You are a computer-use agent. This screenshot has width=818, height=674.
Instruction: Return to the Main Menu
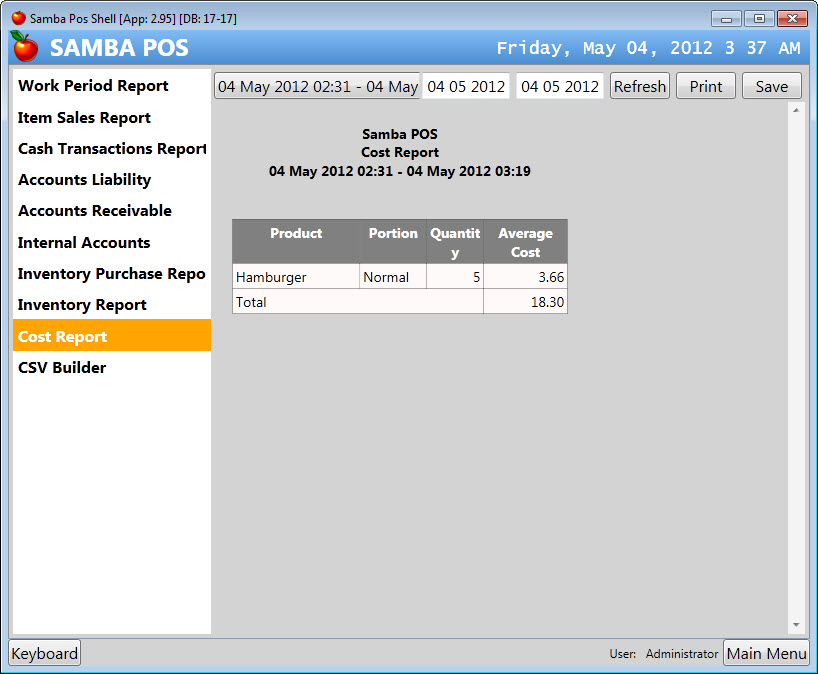click(766, 653)
